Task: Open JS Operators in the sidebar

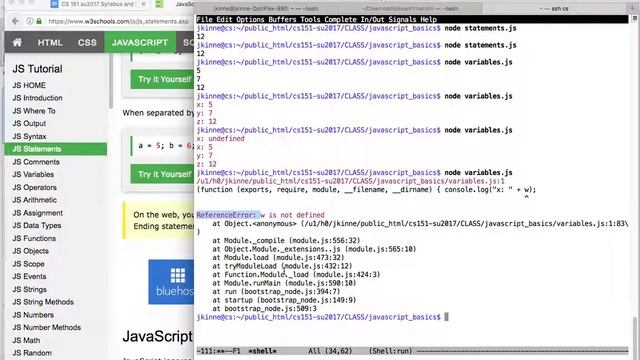Action: click(x=34, y=187)
